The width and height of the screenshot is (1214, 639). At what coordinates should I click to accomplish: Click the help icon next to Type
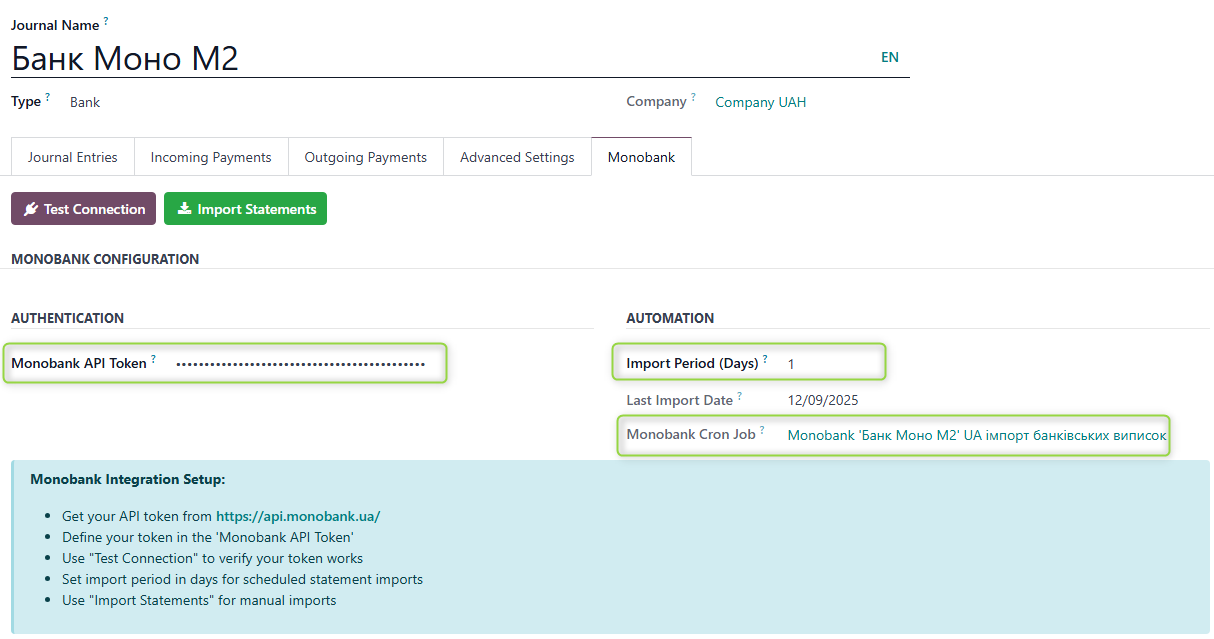(47, 95)
